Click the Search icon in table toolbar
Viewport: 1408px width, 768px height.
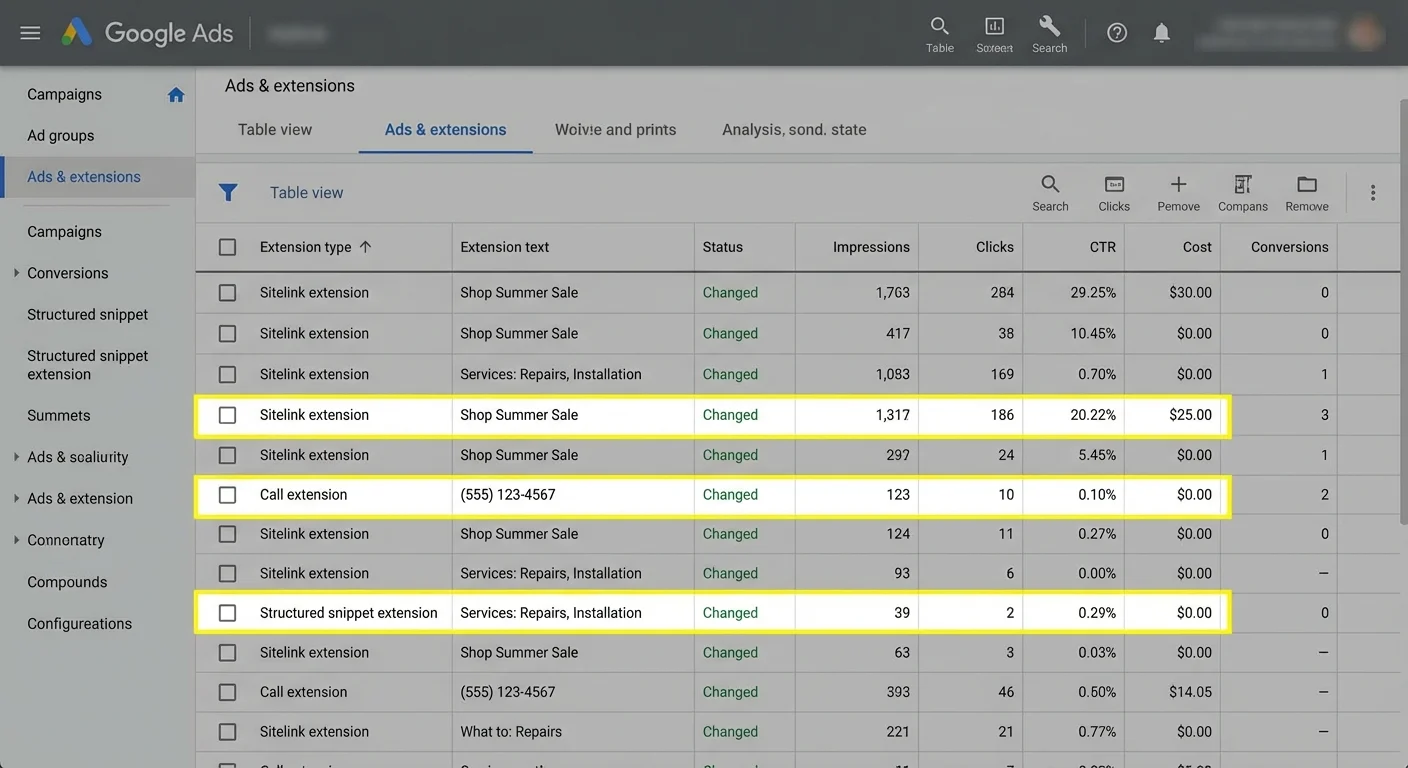1050,193
